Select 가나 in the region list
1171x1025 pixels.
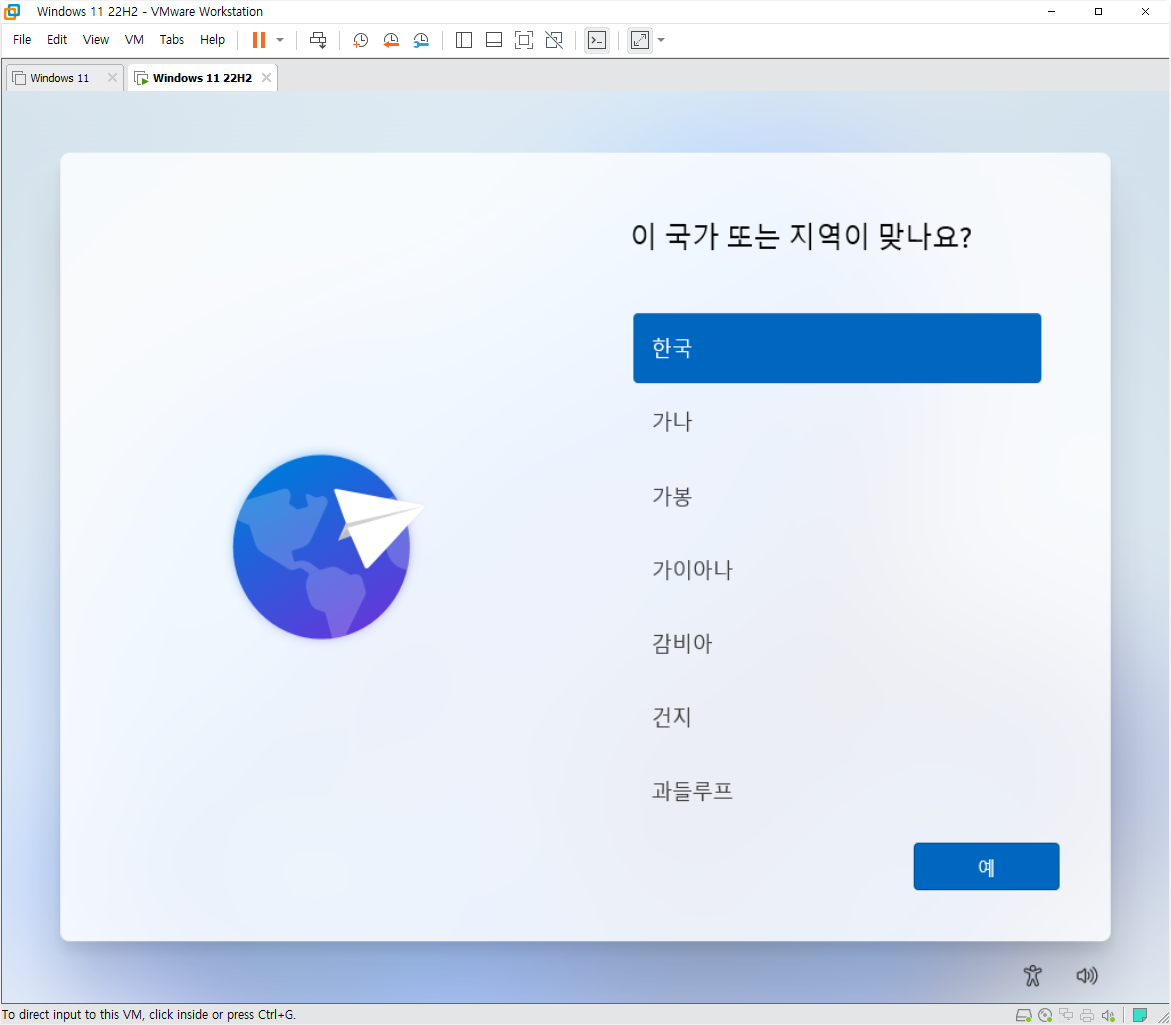tap(836, 422)
